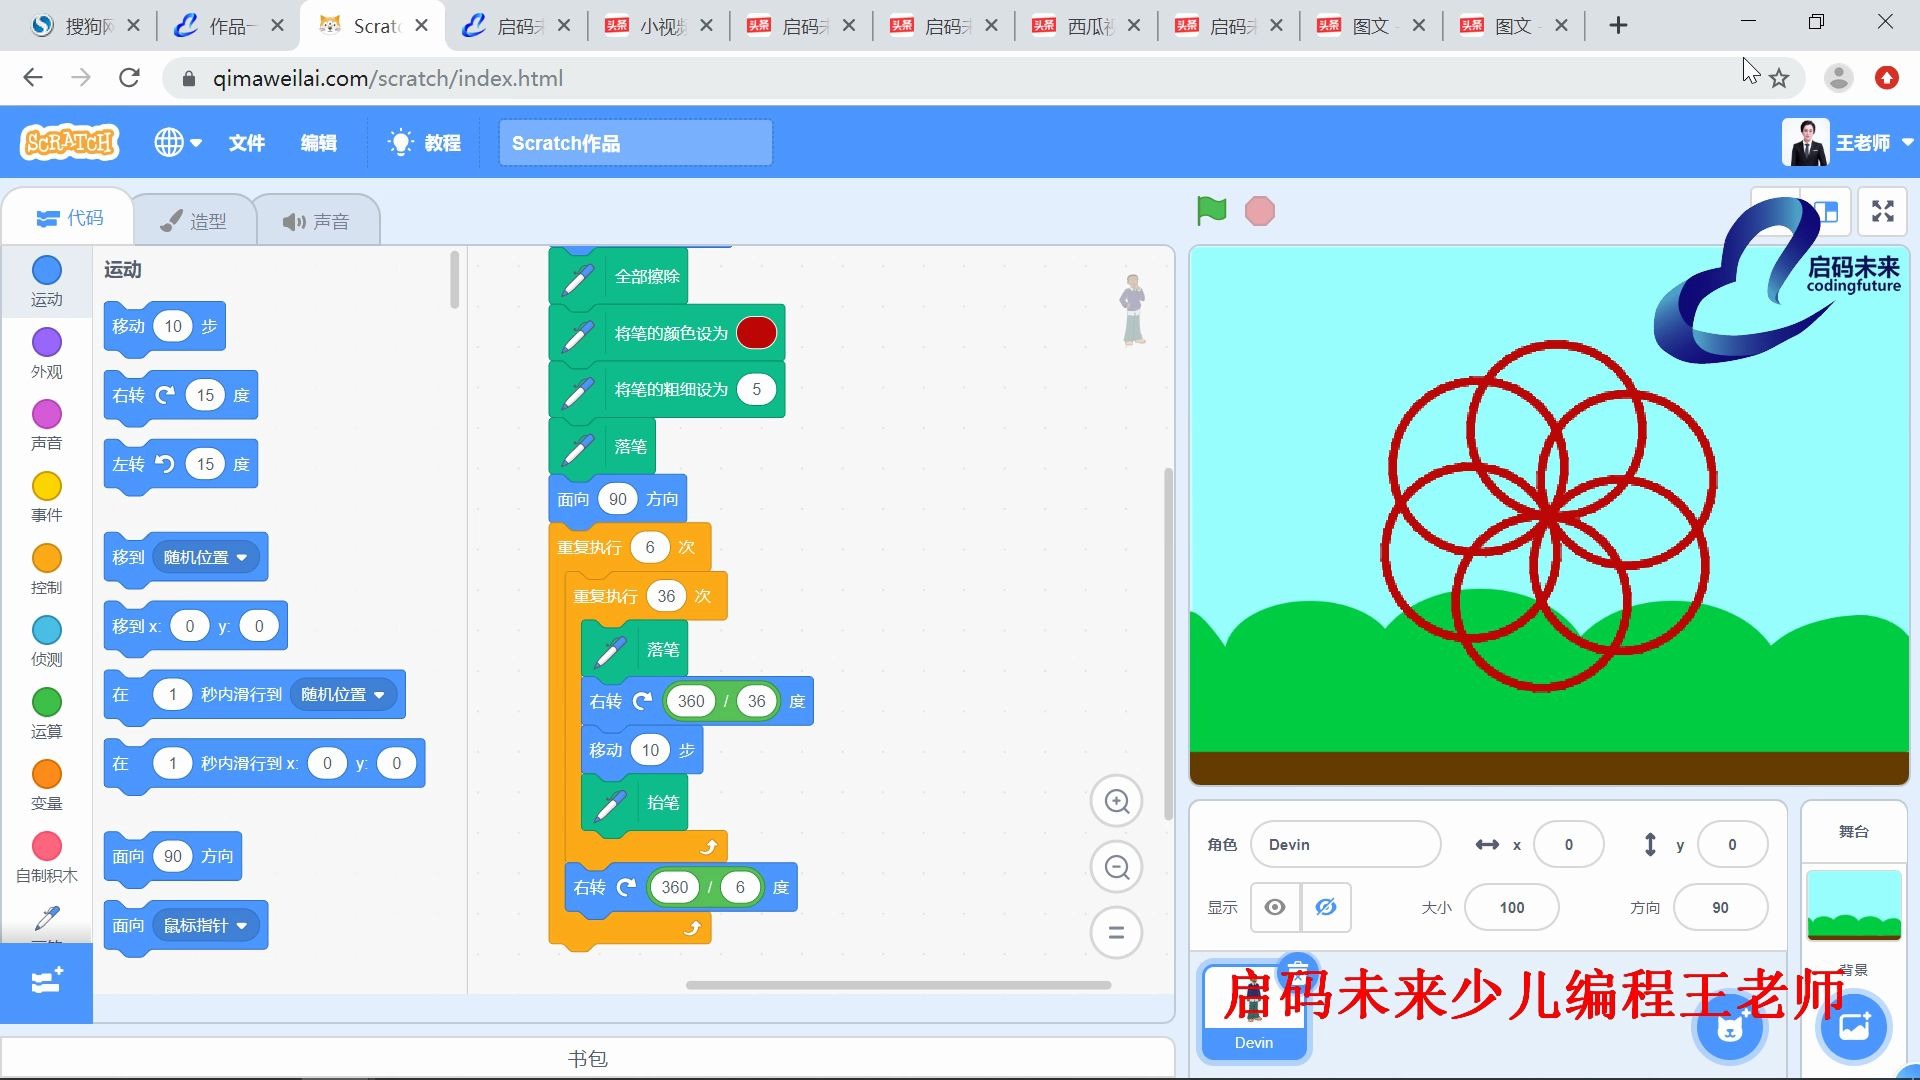Enter fullscreen stage mode
1920x1080 pixels.
(1883, 211)
